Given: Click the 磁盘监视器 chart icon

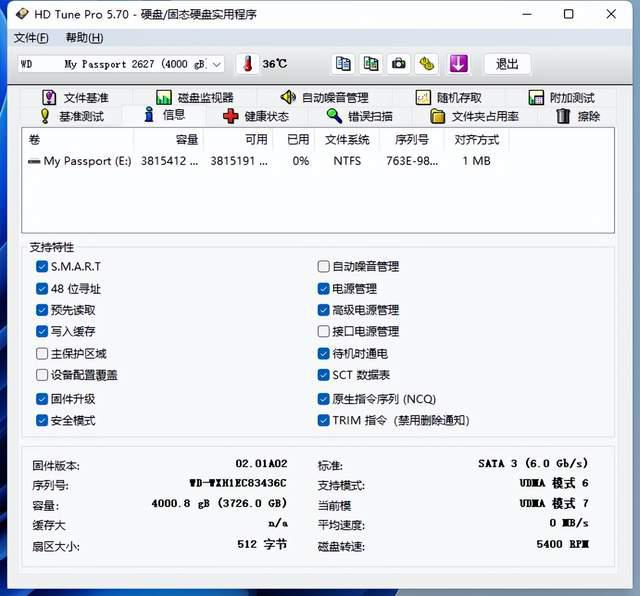Looking at the screenshot, I should coord(163,97).
